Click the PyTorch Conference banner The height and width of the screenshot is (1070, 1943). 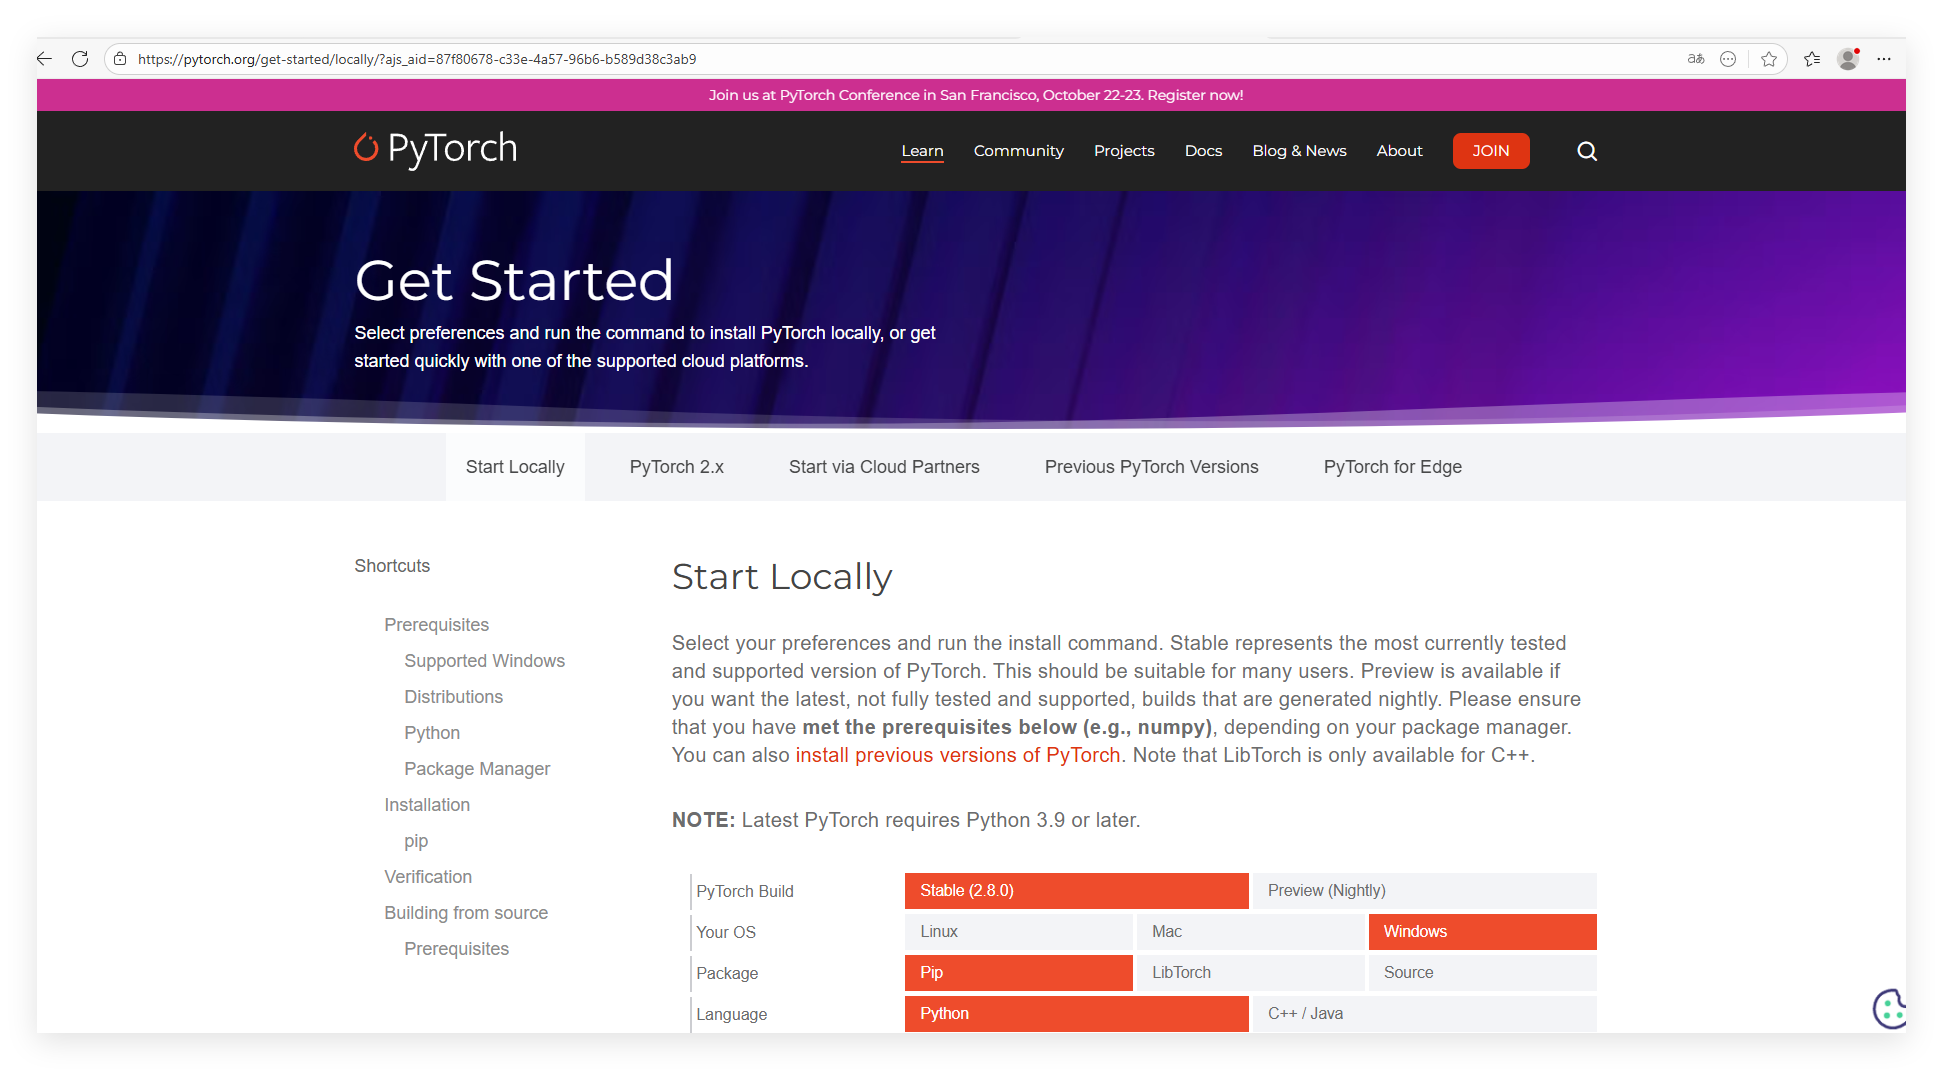976,95
